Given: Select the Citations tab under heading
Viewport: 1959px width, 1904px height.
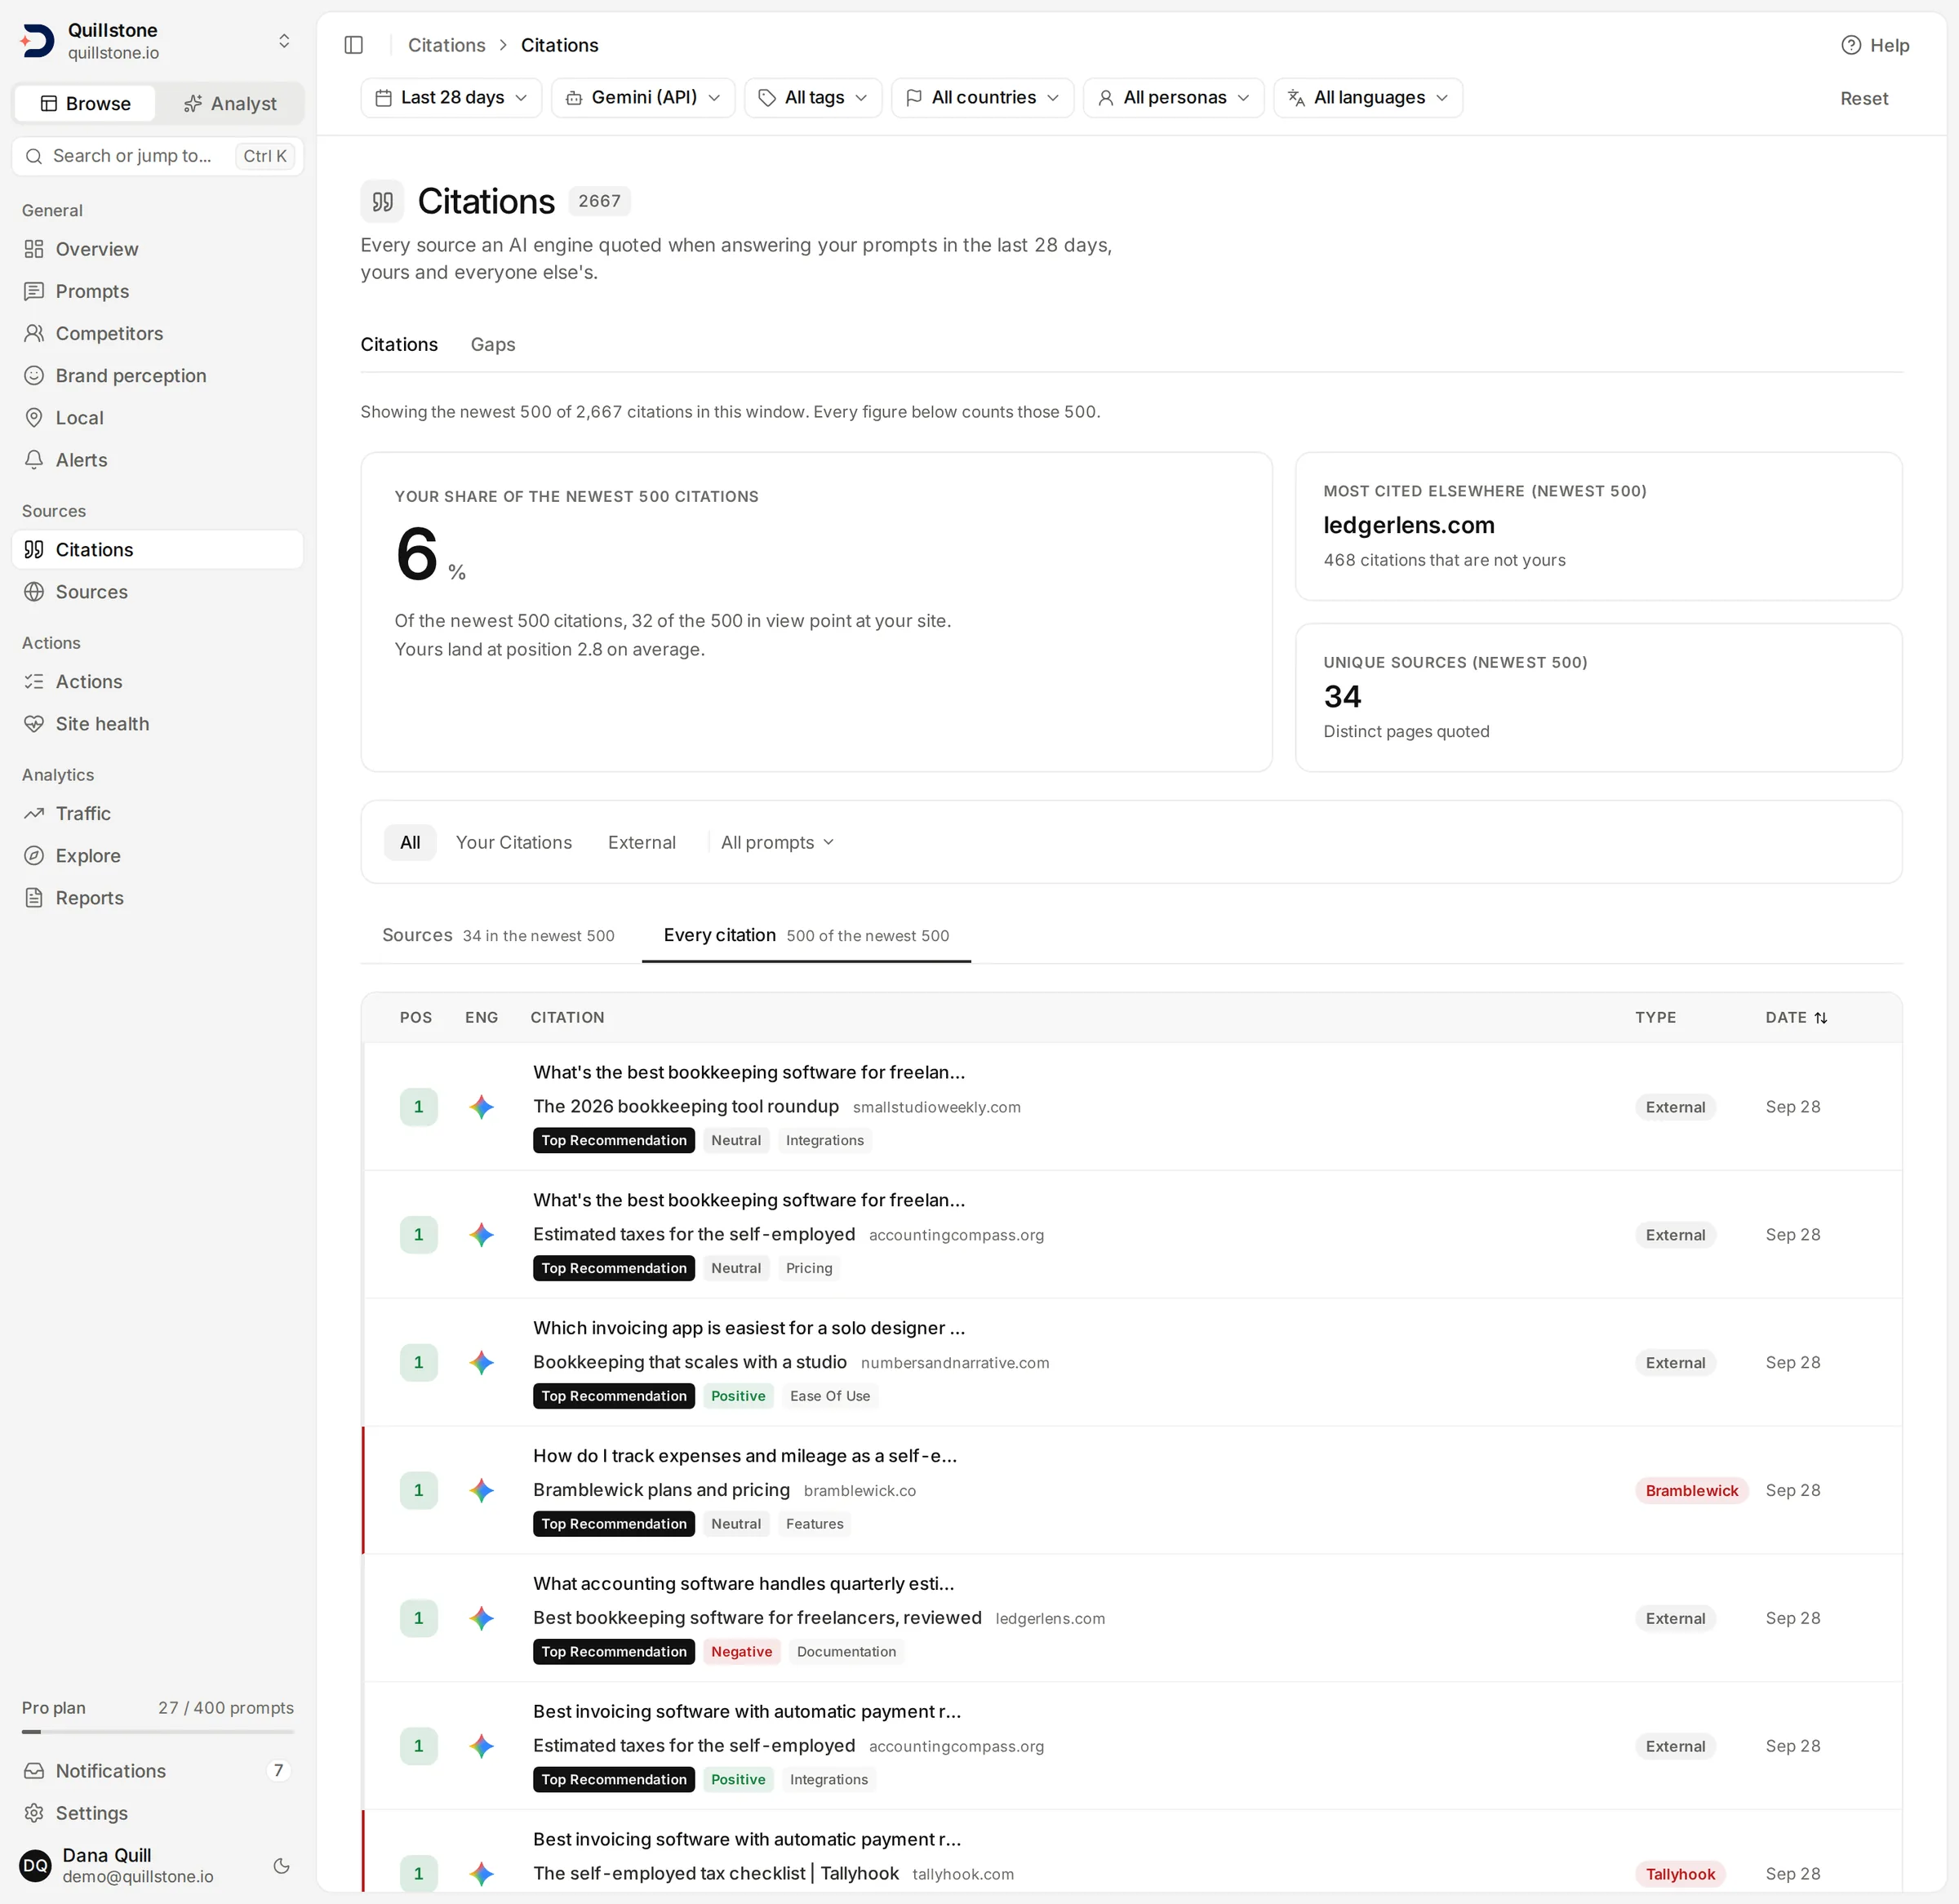Looking at the screenshot, I should click(399, 344).
